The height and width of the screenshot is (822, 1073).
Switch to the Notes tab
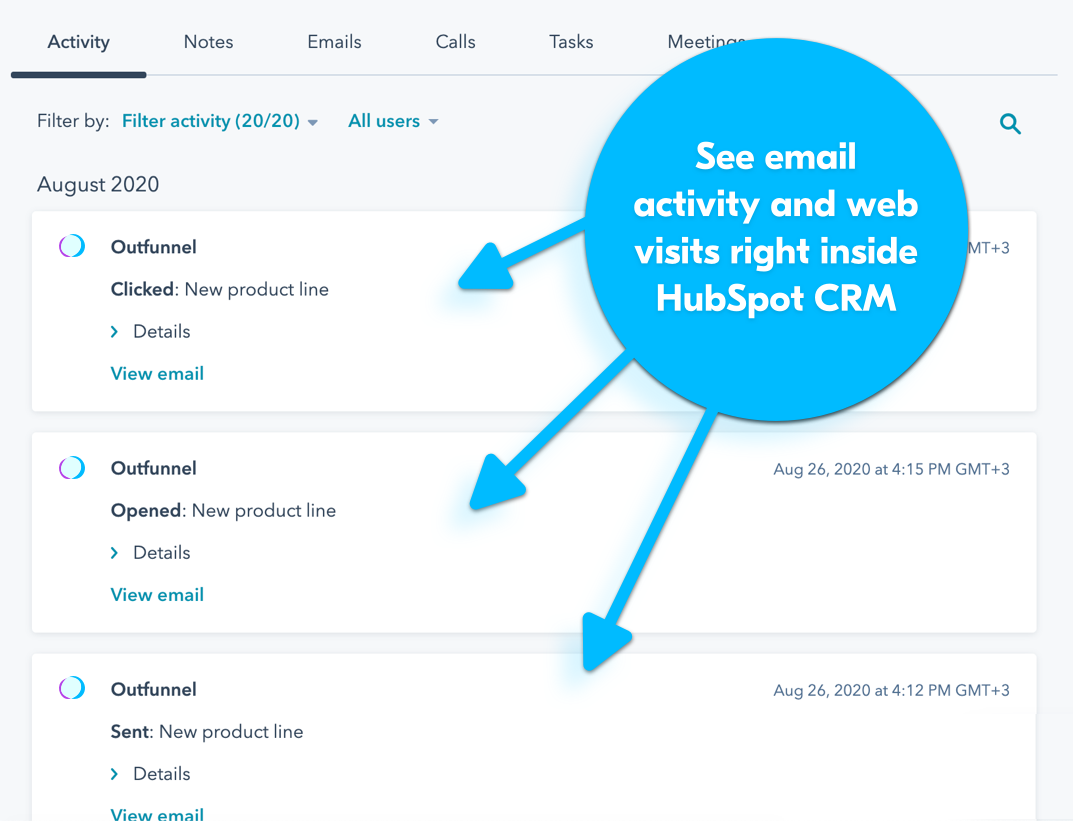point(208,42)
